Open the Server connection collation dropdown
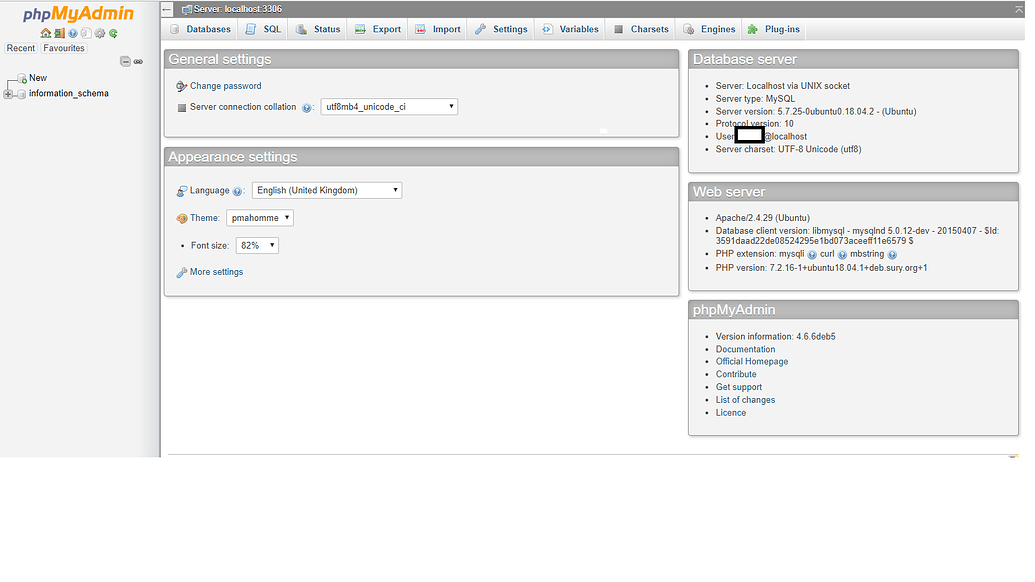Viewport: 1035px width, 582px height. click(389, 107)
